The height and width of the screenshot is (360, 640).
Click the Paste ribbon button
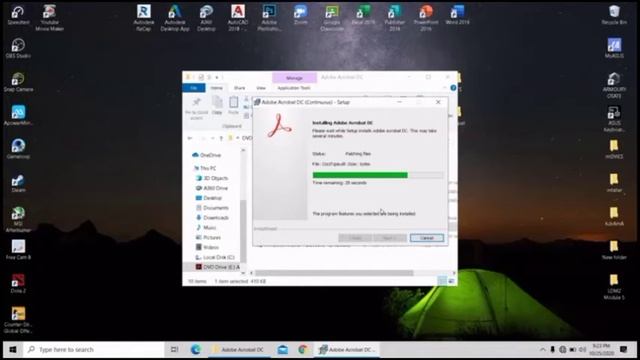point(233,106)
